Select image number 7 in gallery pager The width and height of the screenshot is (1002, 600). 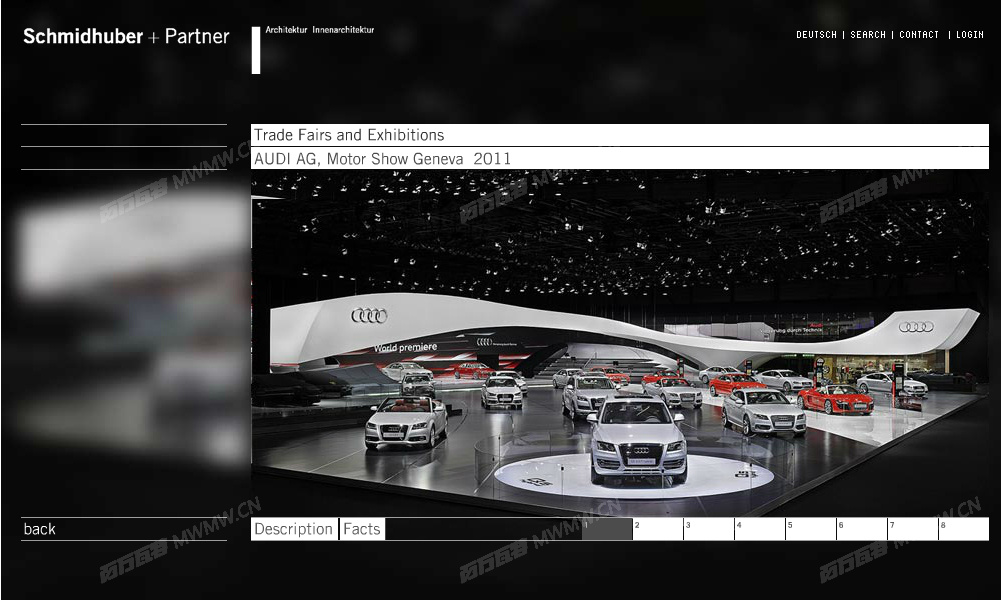point(914,529)
